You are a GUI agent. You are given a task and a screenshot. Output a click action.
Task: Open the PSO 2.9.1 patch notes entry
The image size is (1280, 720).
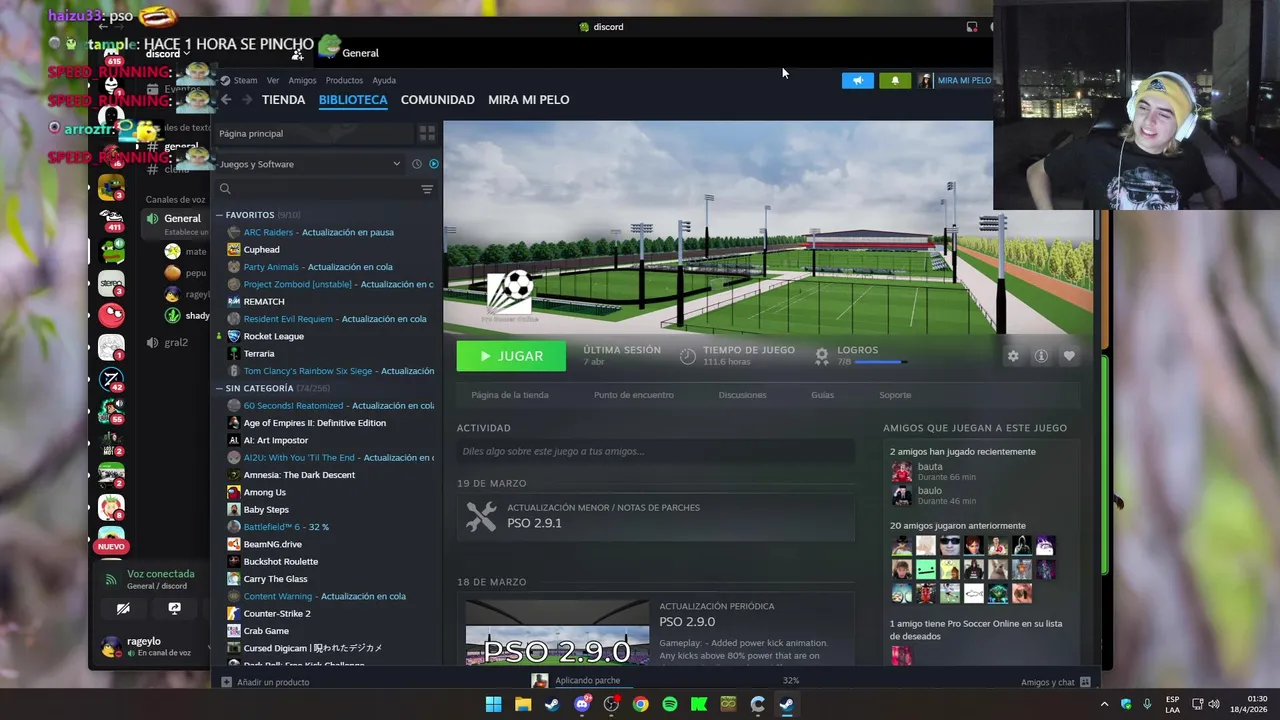656,516
